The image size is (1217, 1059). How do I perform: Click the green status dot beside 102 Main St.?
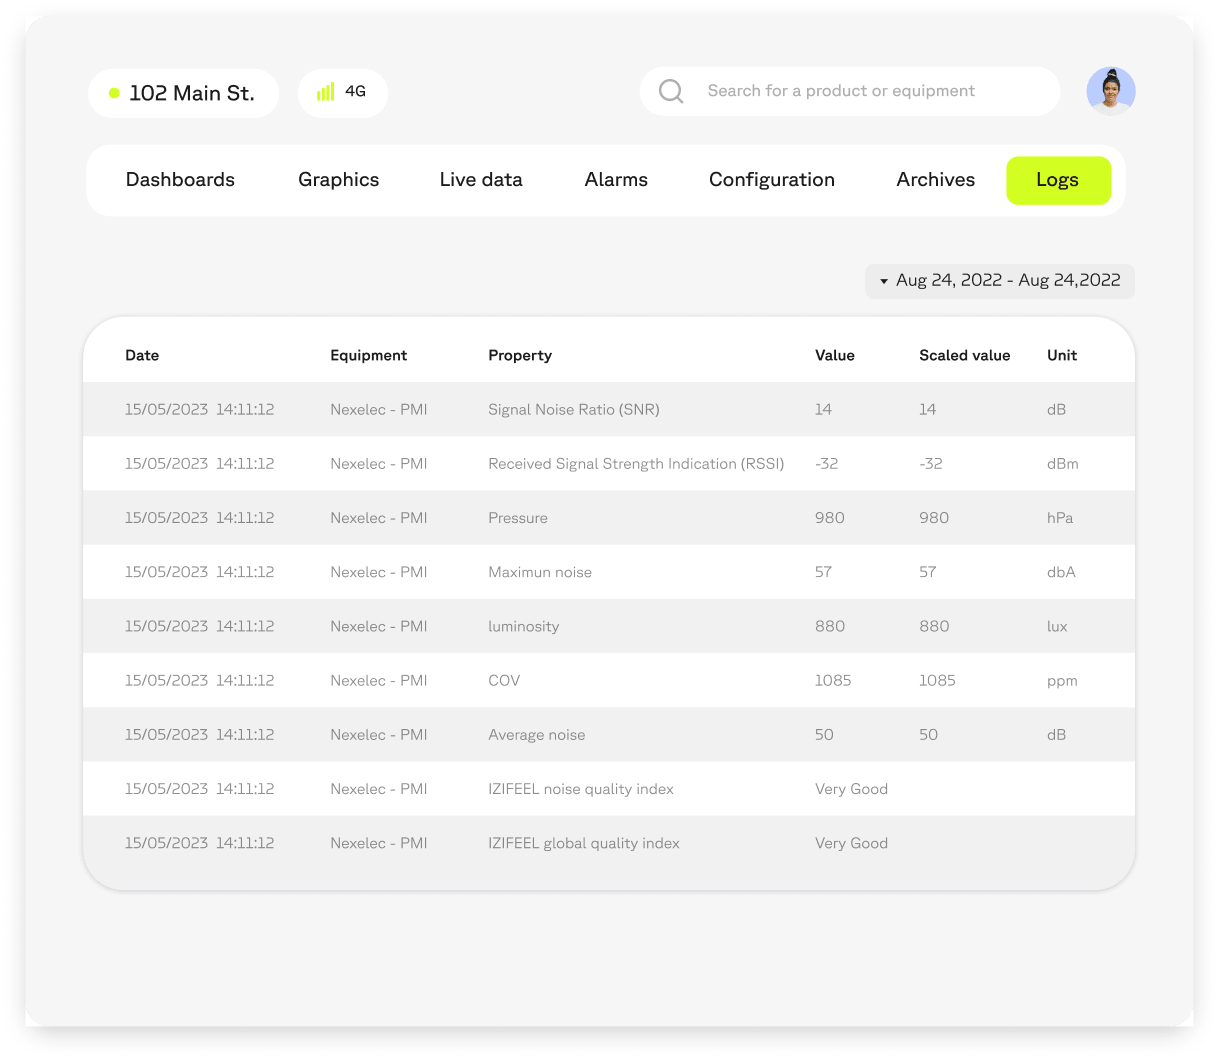[114, 93]
